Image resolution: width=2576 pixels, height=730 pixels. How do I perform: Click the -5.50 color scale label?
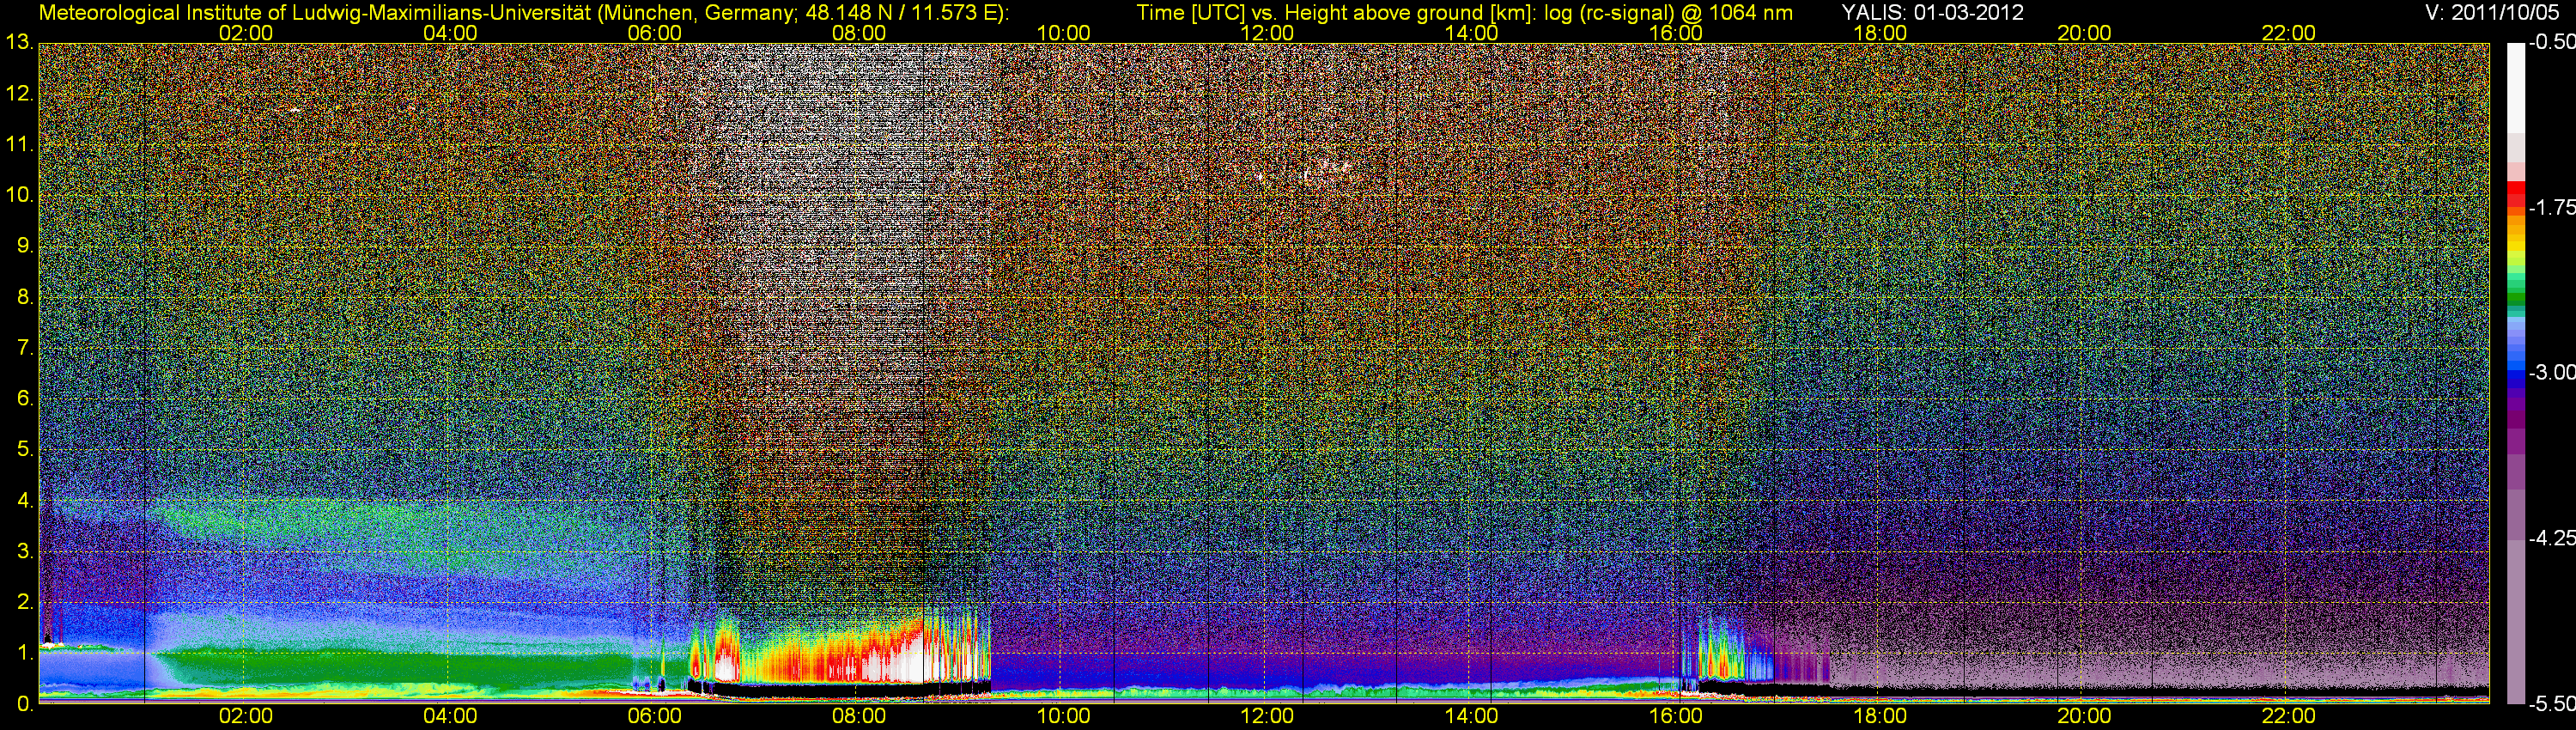pyautogui.click(x=2550, y=704)
